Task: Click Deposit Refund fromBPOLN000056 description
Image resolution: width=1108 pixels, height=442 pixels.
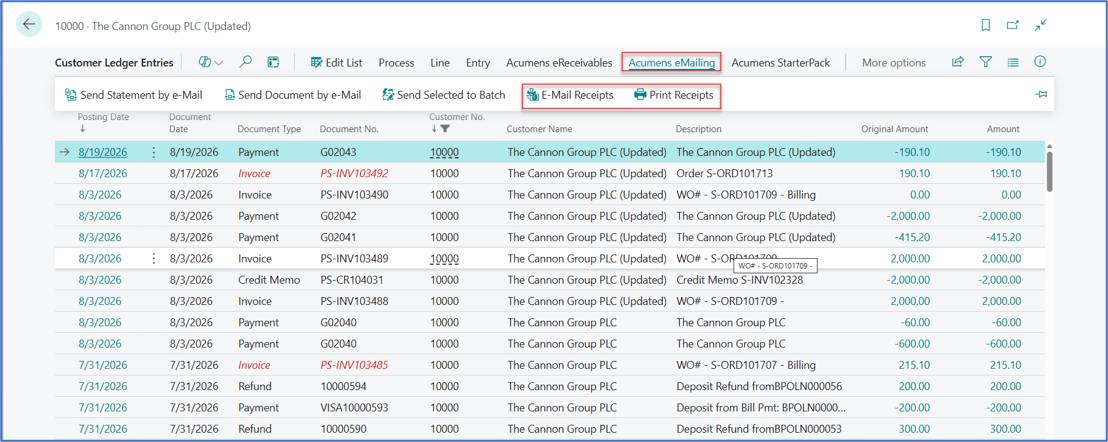Action: click(x=759, y=386)
